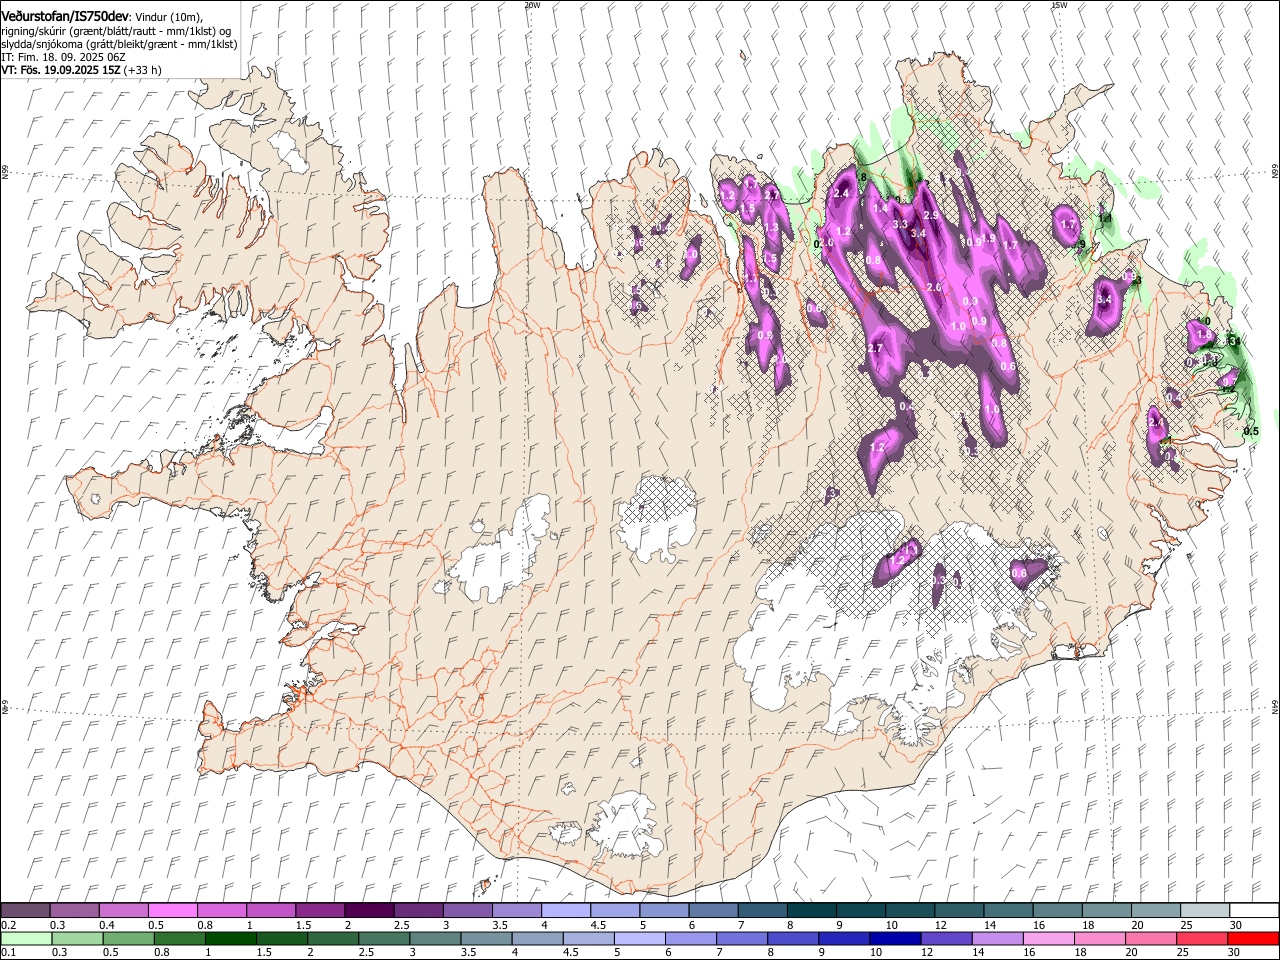Click upper legend swatch starting at 0.8
The height and width of the screenshot is (960, 1280).
click(222, 910)
